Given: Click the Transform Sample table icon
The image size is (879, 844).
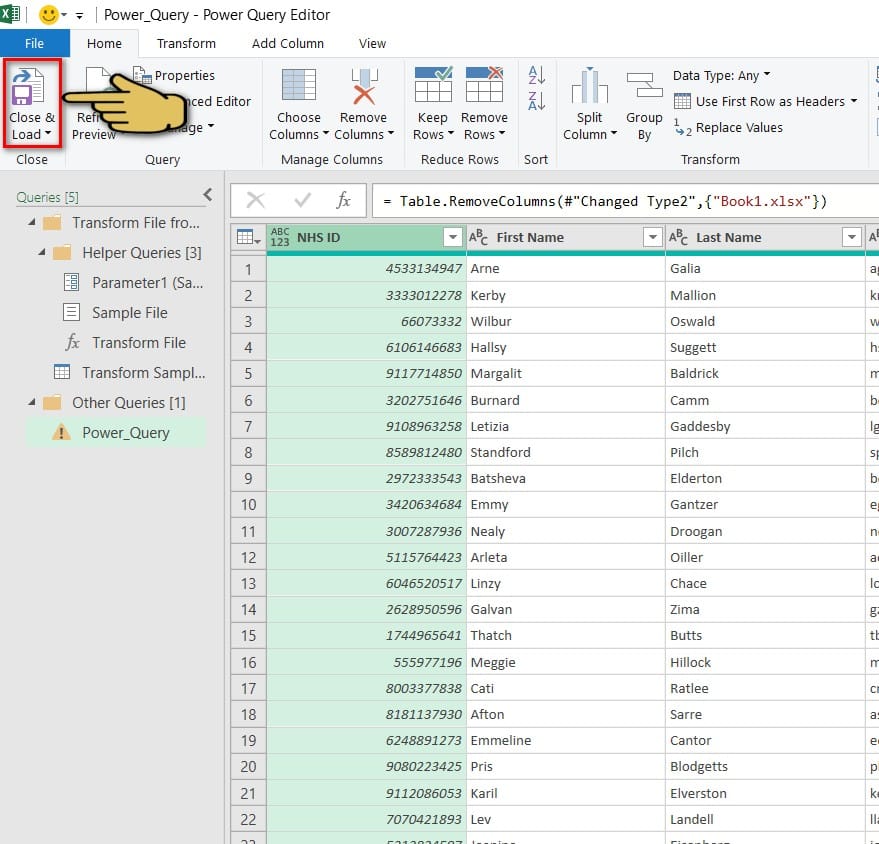Looking at the screenshot, I should click(x=62, y=372).
